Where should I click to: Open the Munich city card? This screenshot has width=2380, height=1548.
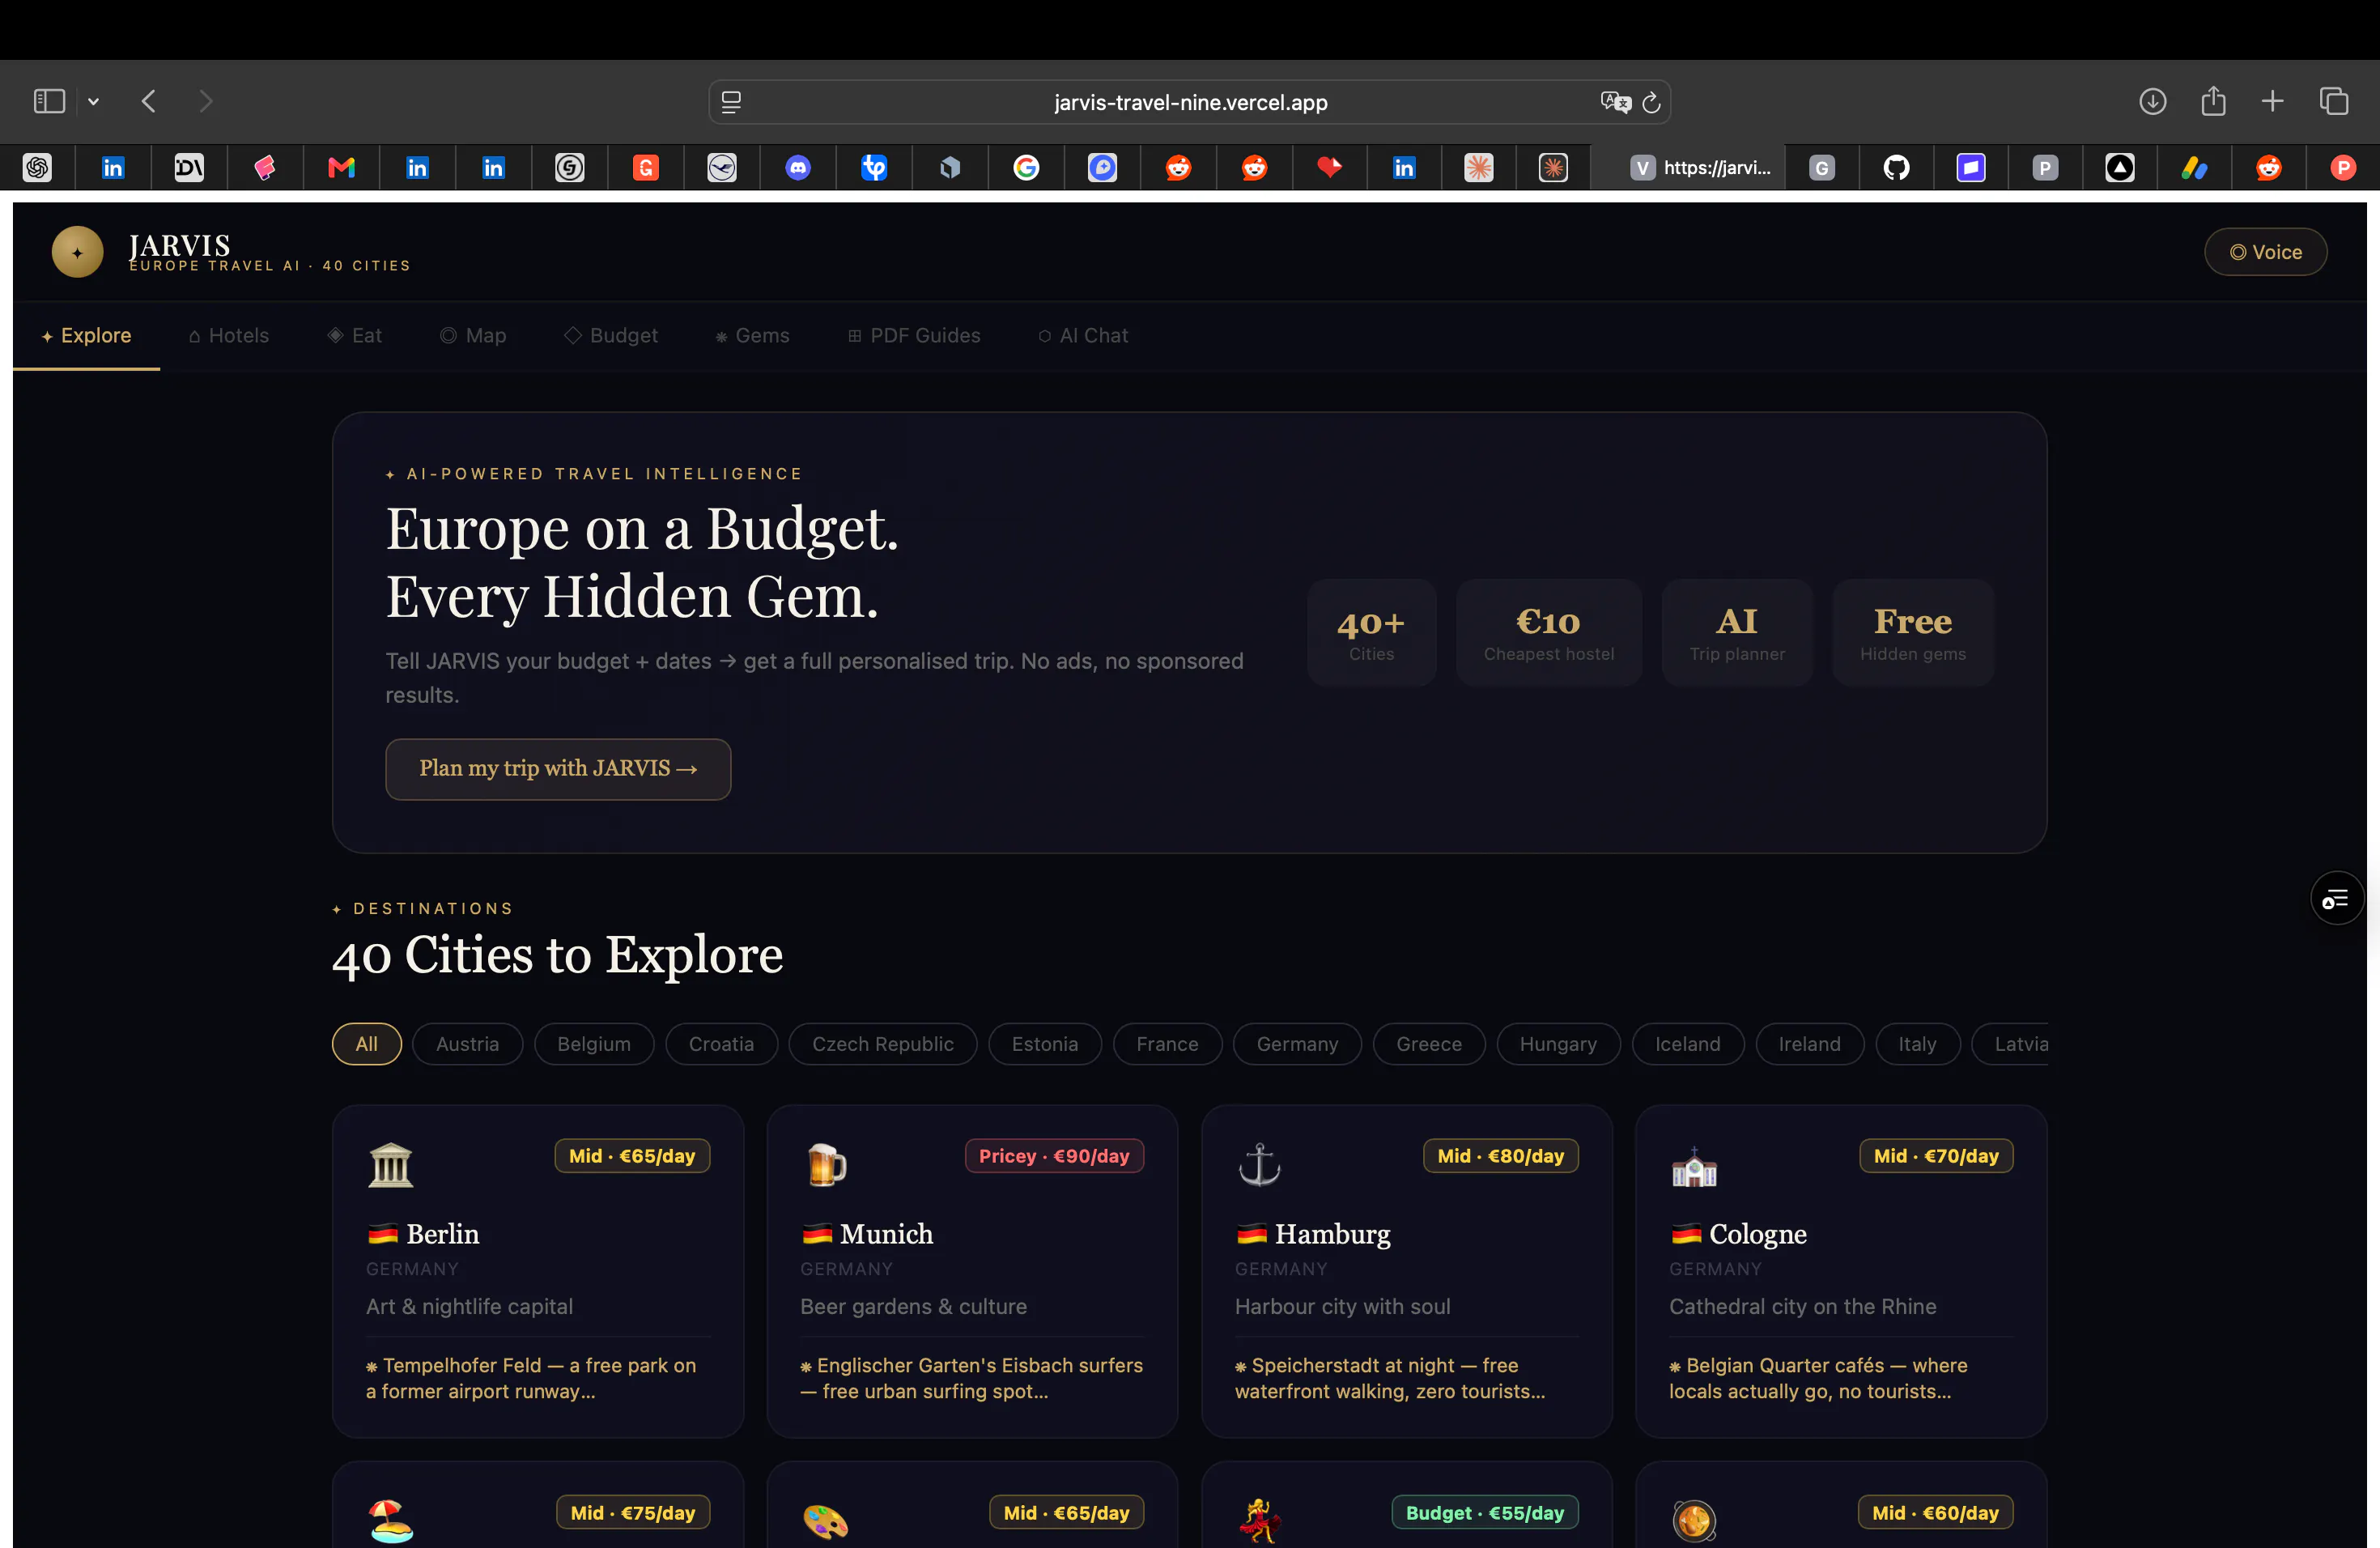[x=972, y=1271]
